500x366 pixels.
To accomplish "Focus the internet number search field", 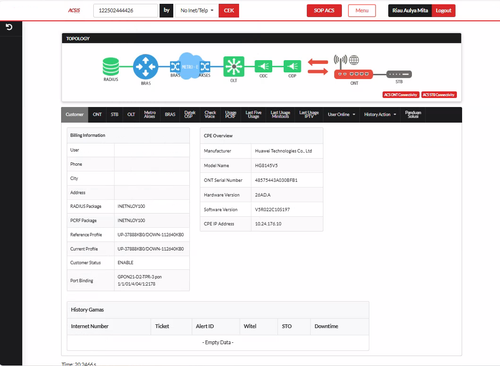I will click(x=125, y=11).
